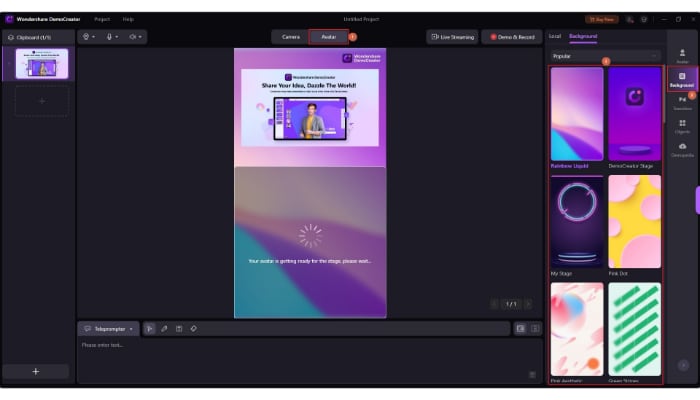The height and width of the screenshot is (400, 700).
Task: Switch to the first layout view icon
Action: 521,329
